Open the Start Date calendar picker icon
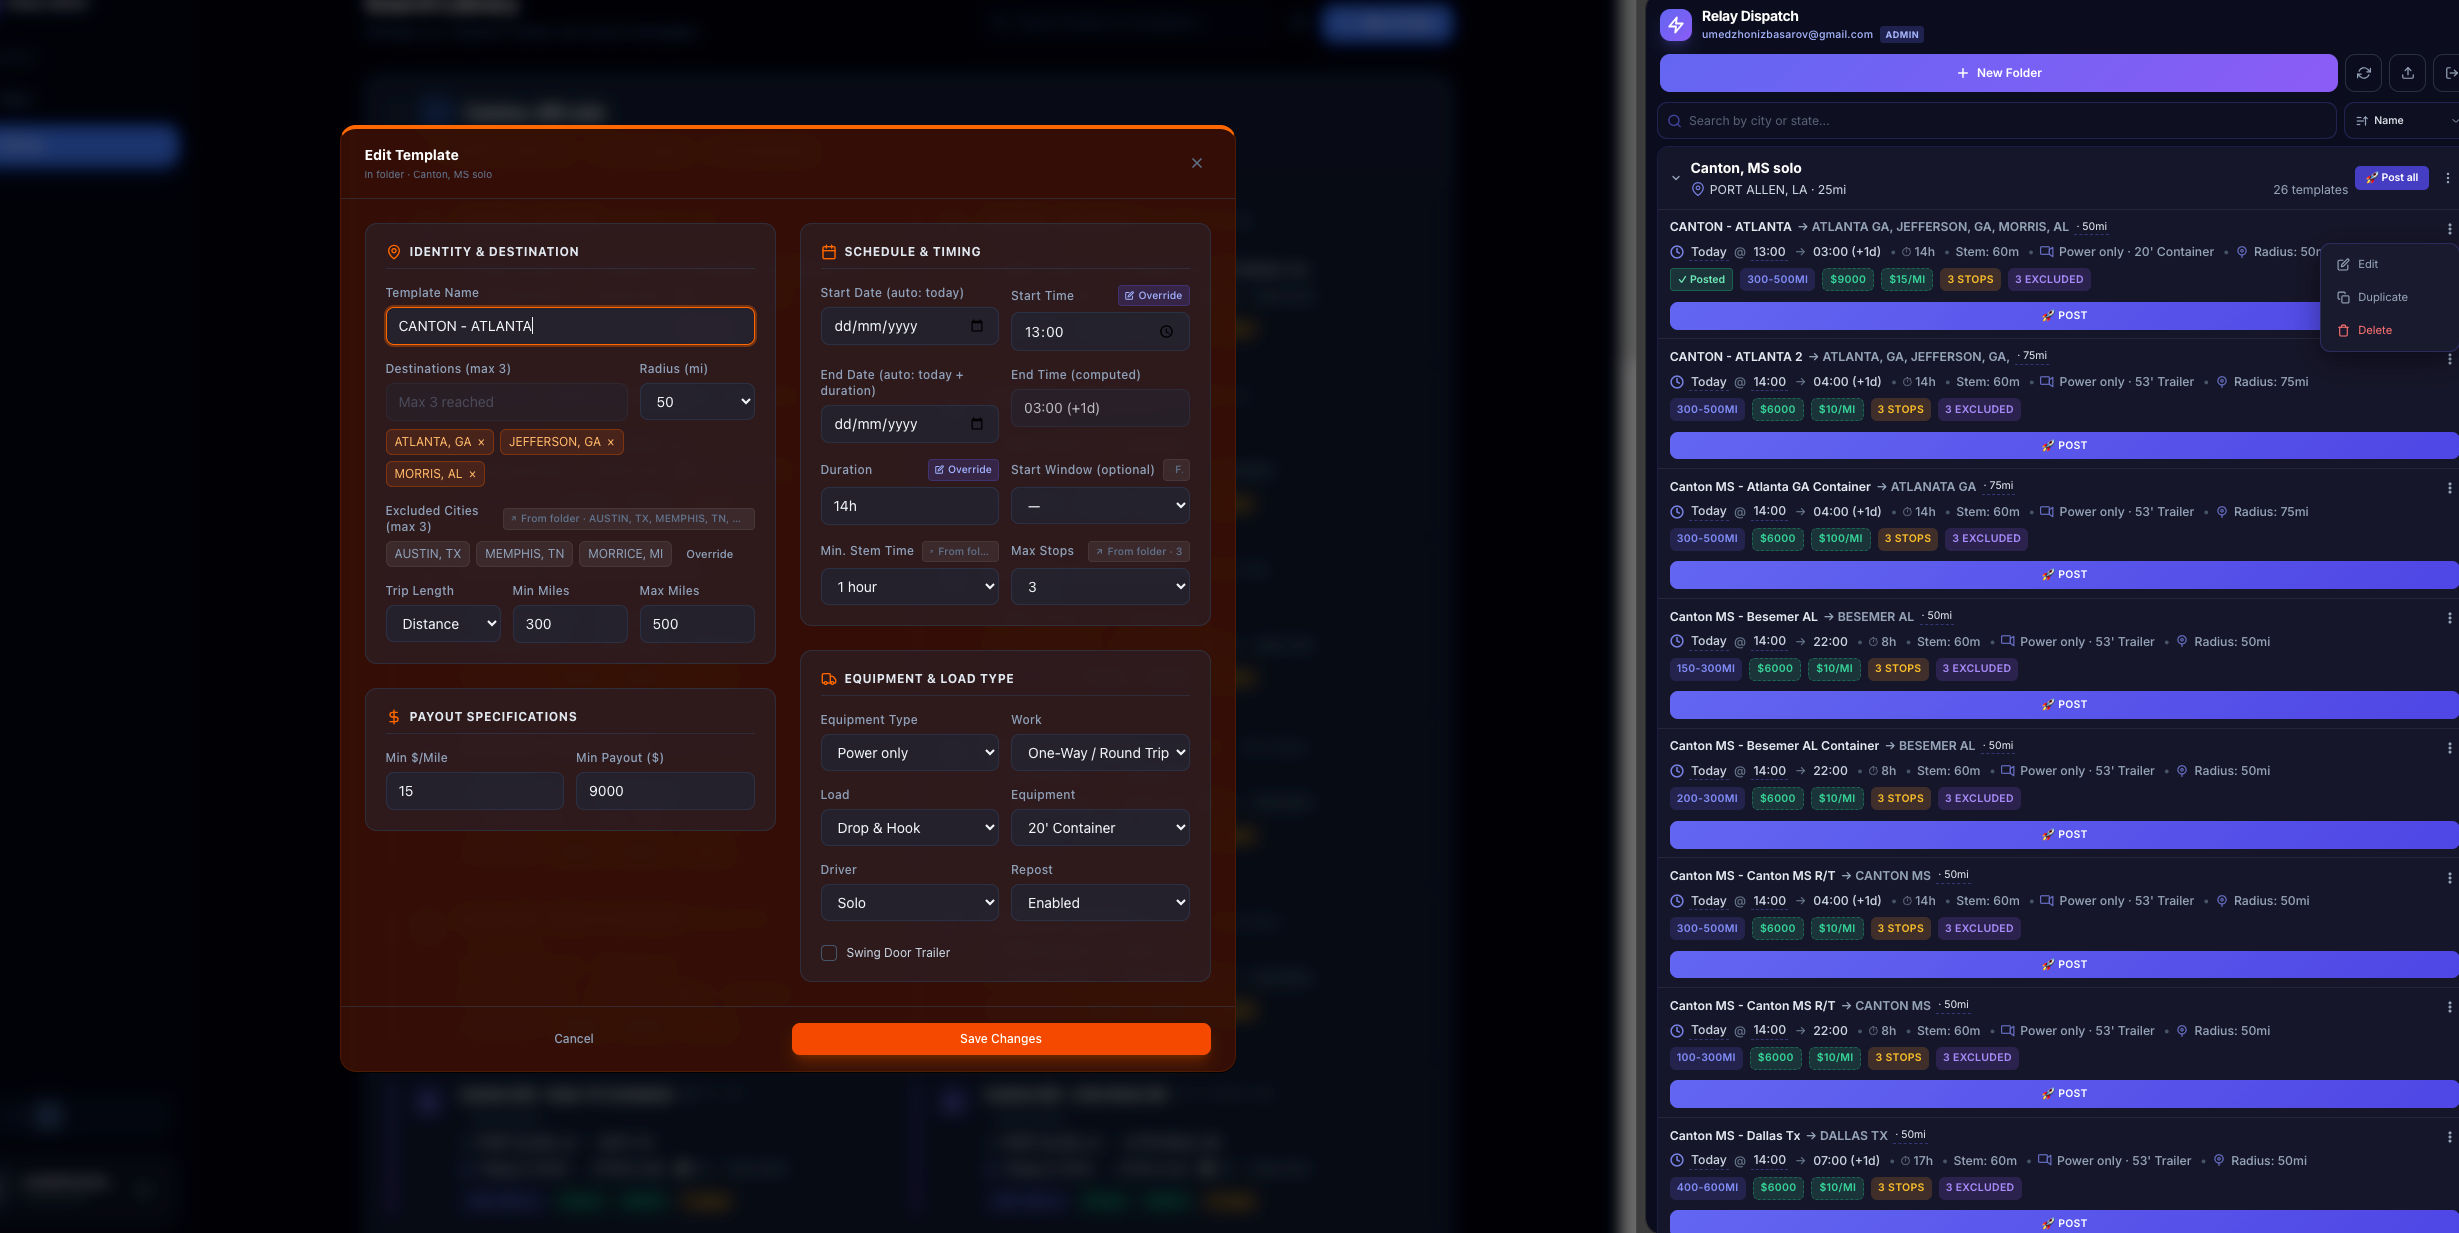The width and height of the screenshot is (2459, 1233). [977, 326]
